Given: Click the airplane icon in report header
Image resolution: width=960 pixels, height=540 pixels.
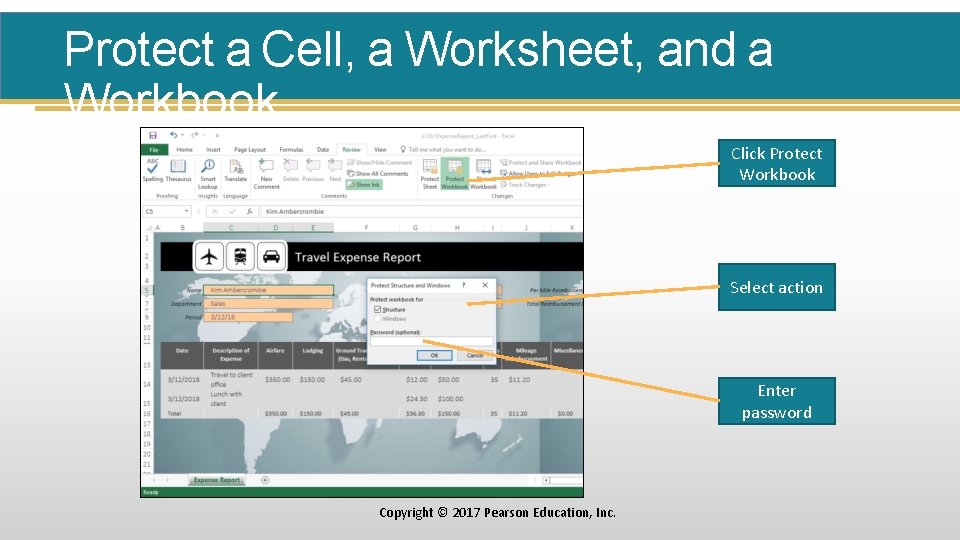Looking at the screenshot, I should click(x=209, y=257).
